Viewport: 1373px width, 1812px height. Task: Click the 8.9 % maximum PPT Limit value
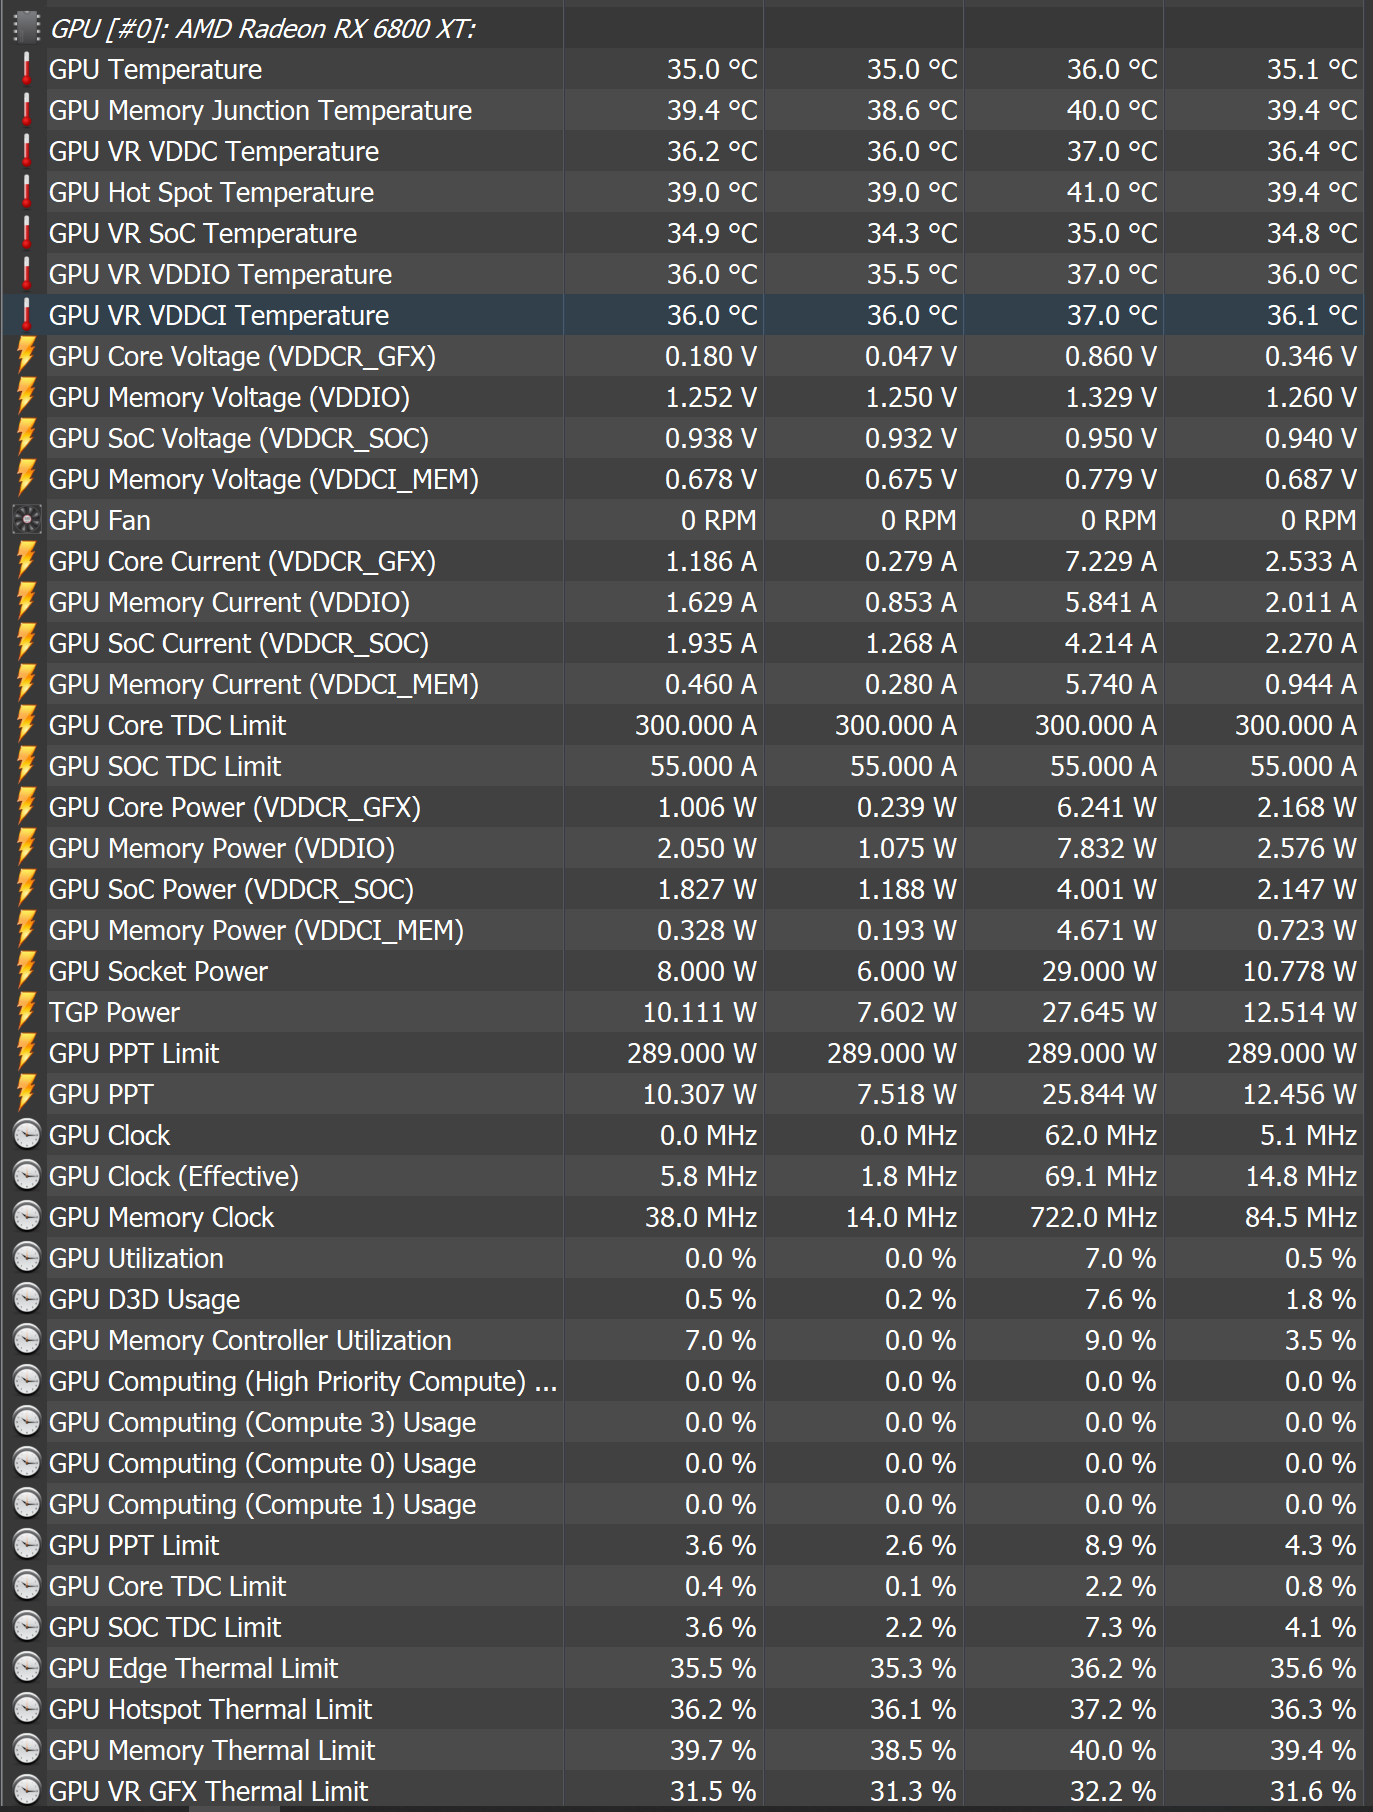pos(1121,1545)
